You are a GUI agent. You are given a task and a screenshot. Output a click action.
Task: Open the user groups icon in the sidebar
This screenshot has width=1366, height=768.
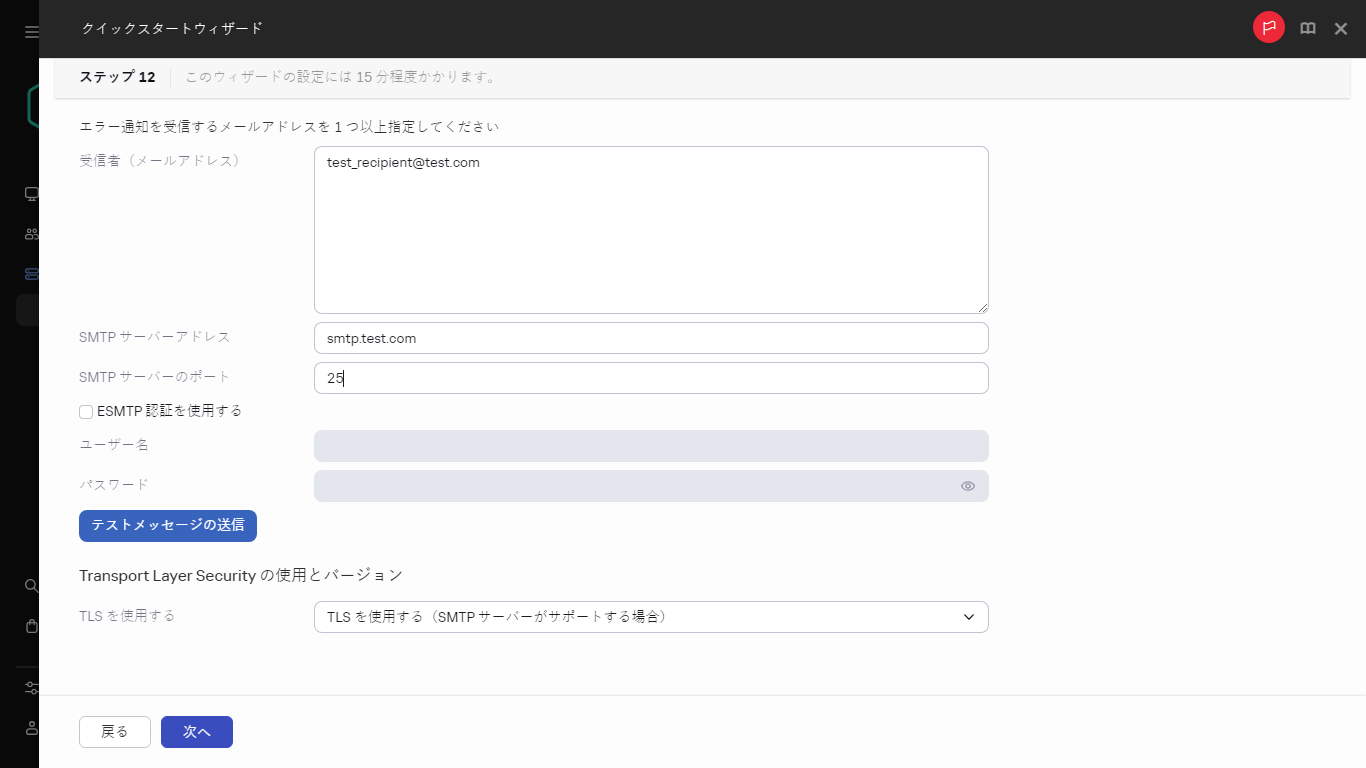pos(30,233)
